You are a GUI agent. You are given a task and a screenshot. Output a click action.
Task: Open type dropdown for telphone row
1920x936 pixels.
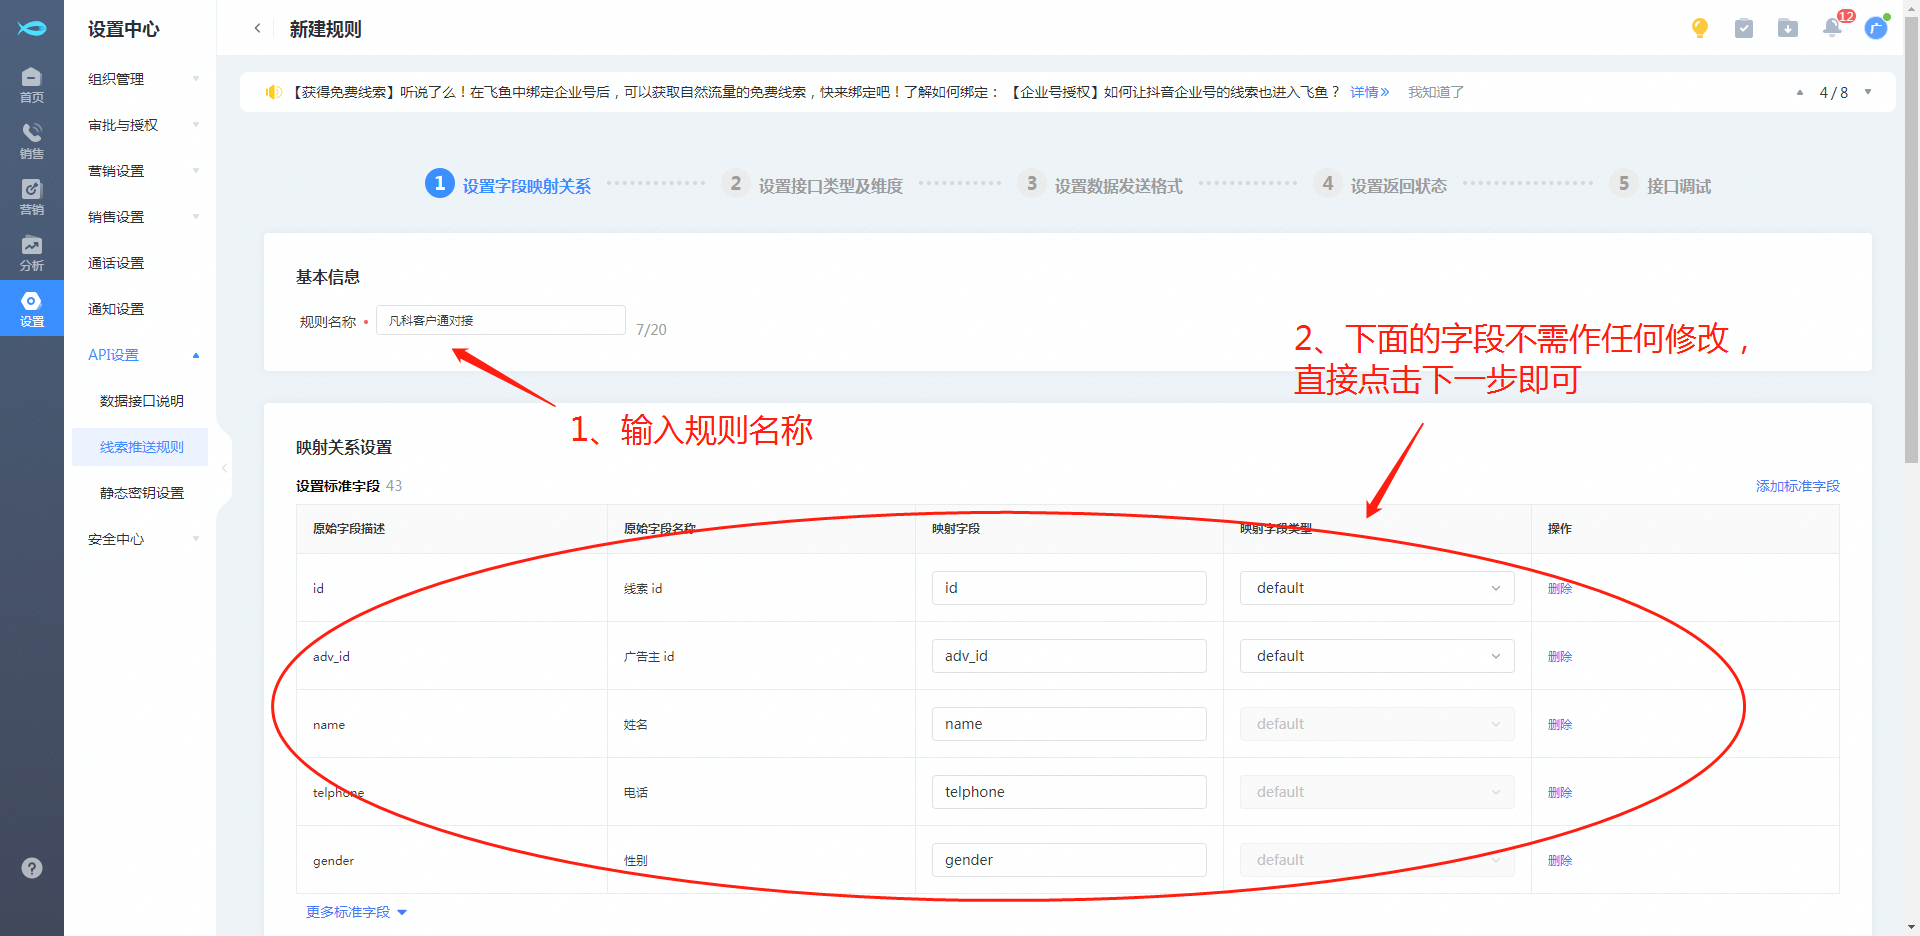coord(1377,792)
